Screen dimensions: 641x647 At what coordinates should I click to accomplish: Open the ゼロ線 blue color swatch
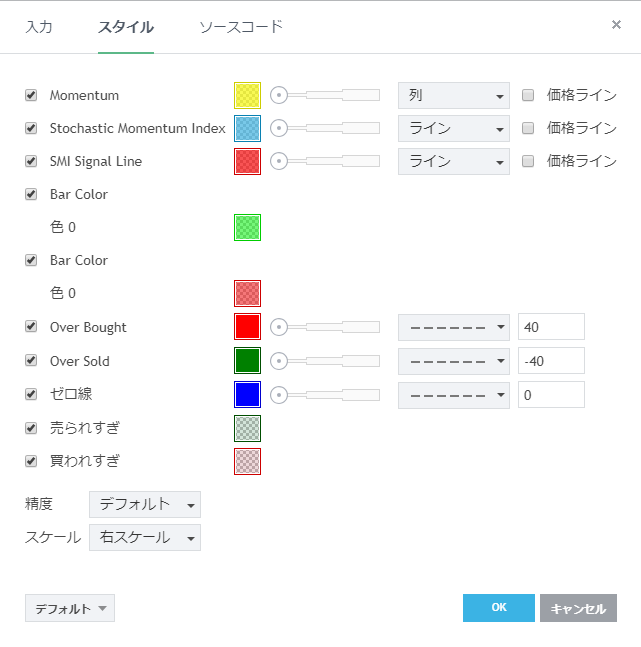(247, 394)
